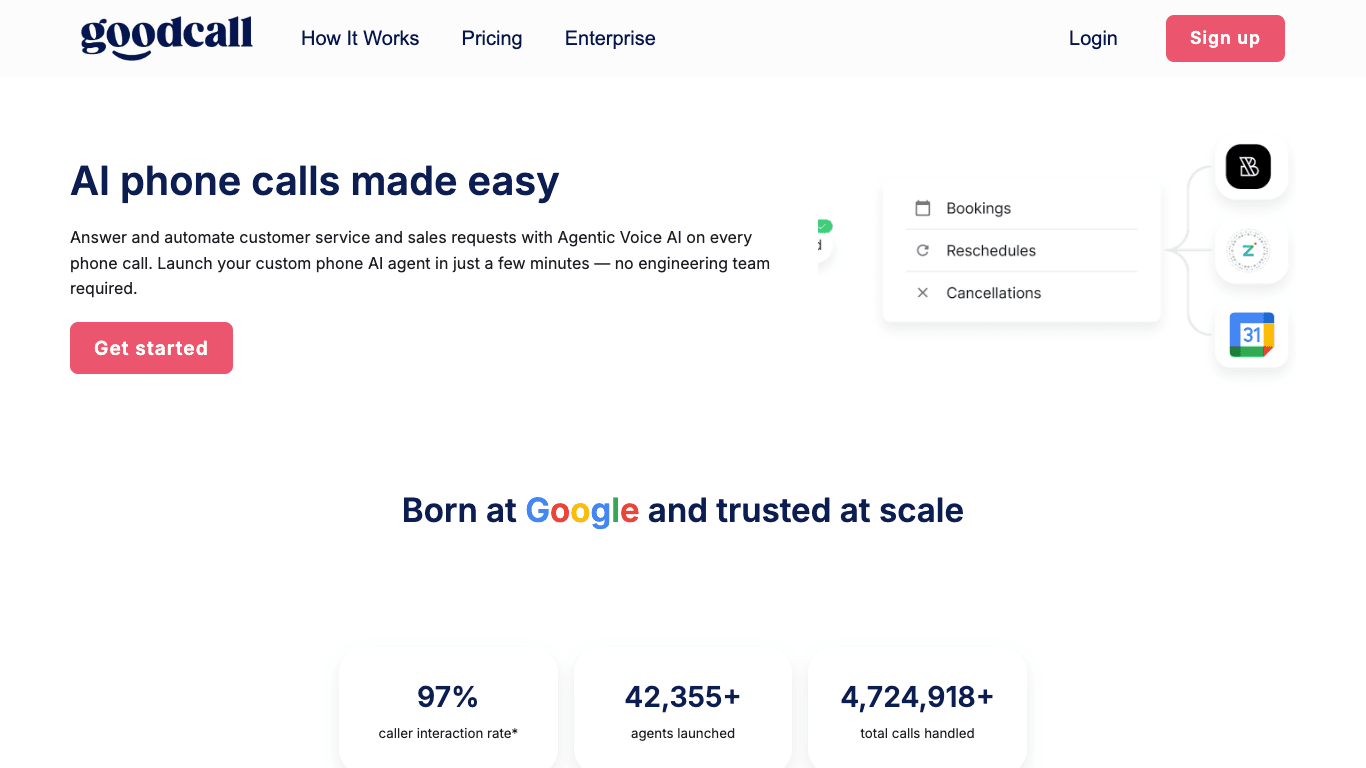Screen dimensions: 1366x768
Task: Select the Bookings row label
Action: click(978, 208)
